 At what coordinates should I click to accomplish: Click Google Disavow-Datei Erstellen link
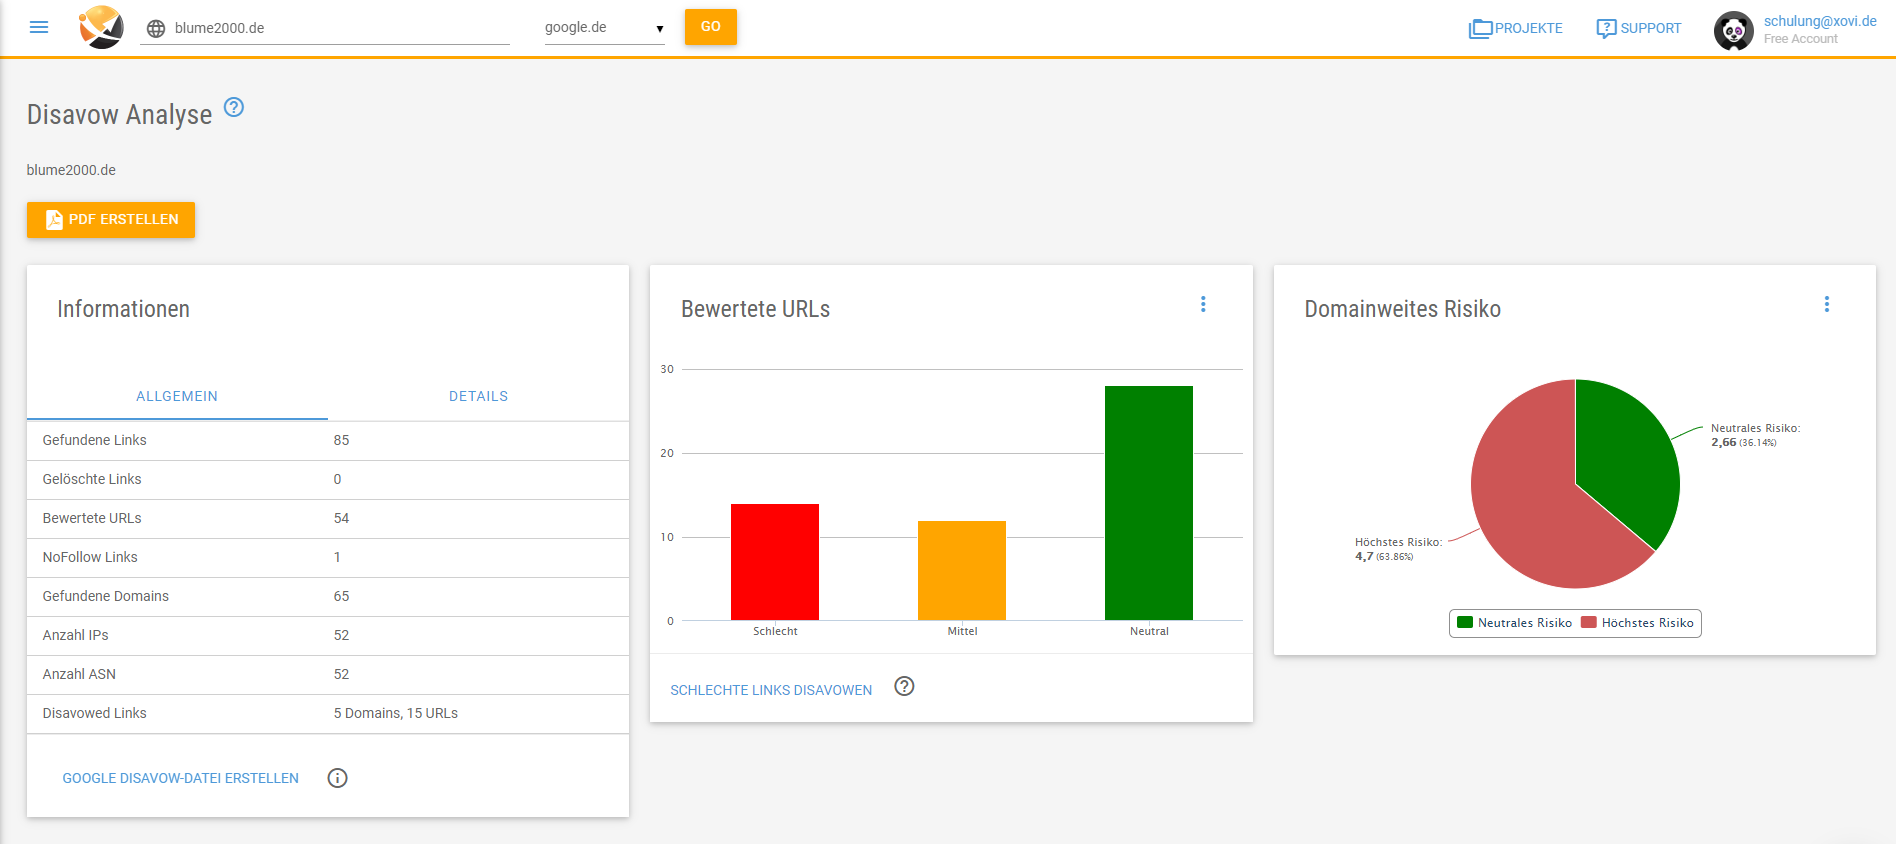coord(181,778)
